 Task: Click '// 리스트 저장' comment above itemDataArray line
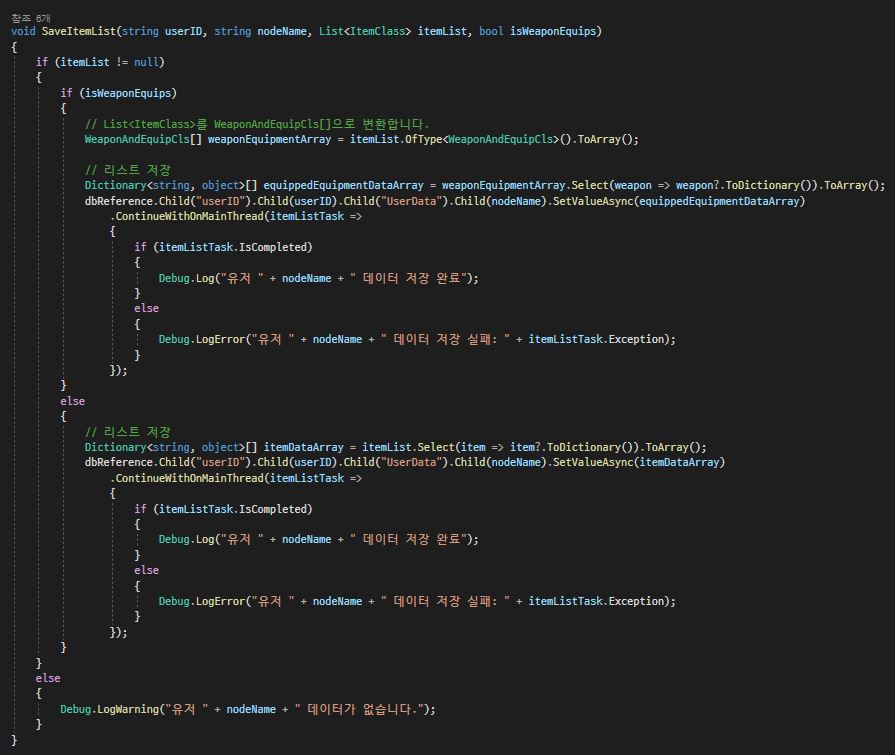pos(128,432)
